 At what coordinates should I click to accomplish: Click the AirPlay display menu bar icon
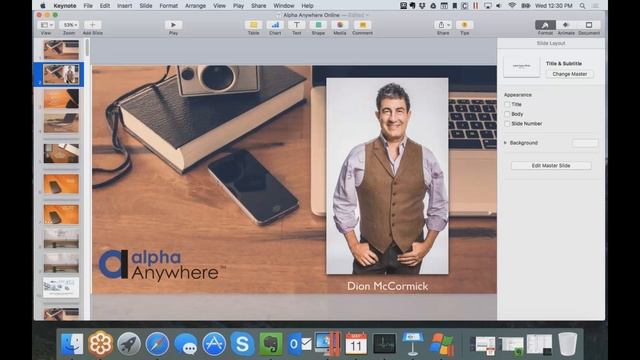488,6
